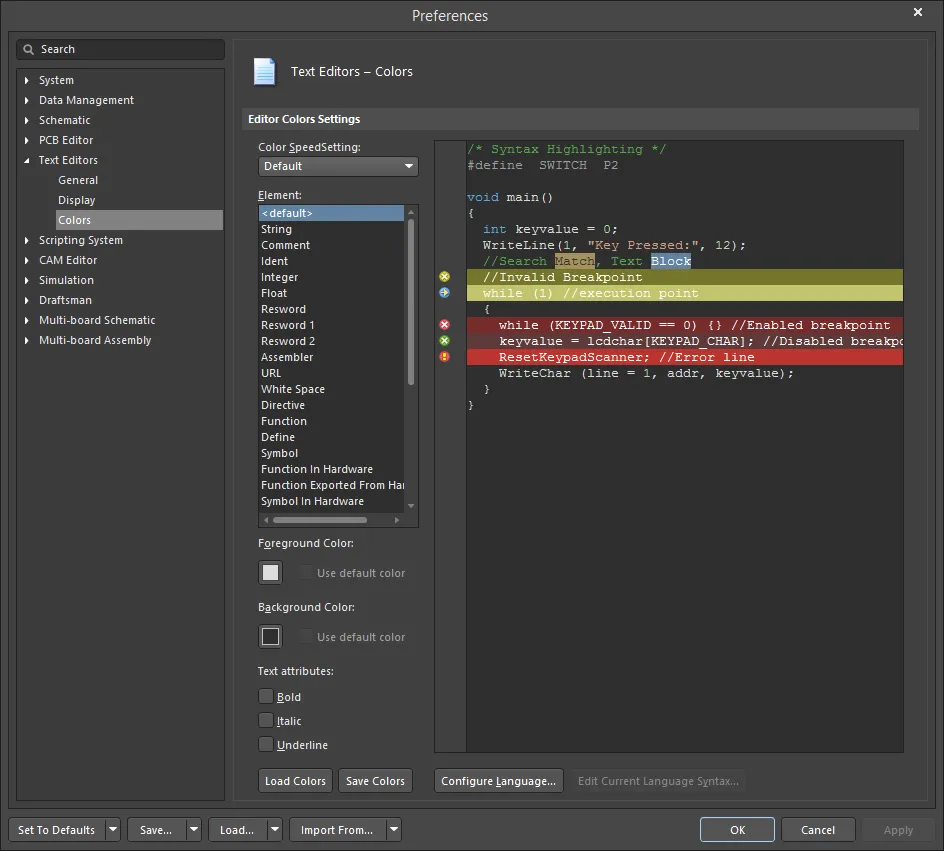
Task: Expand the System tree node
Action: [26, 80]
